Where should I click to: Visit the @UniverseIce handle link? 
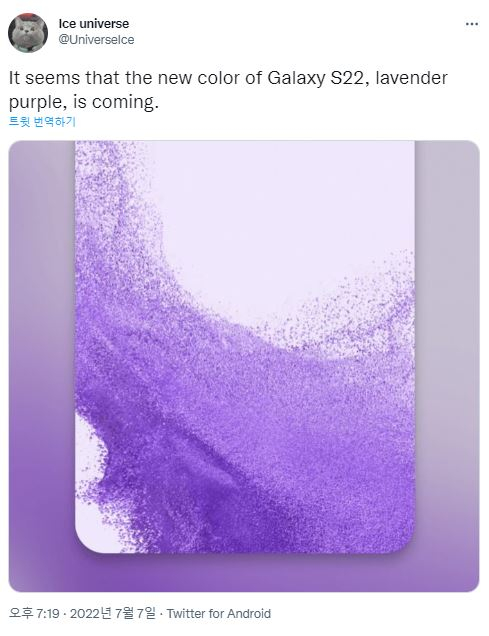click(96, 40)
